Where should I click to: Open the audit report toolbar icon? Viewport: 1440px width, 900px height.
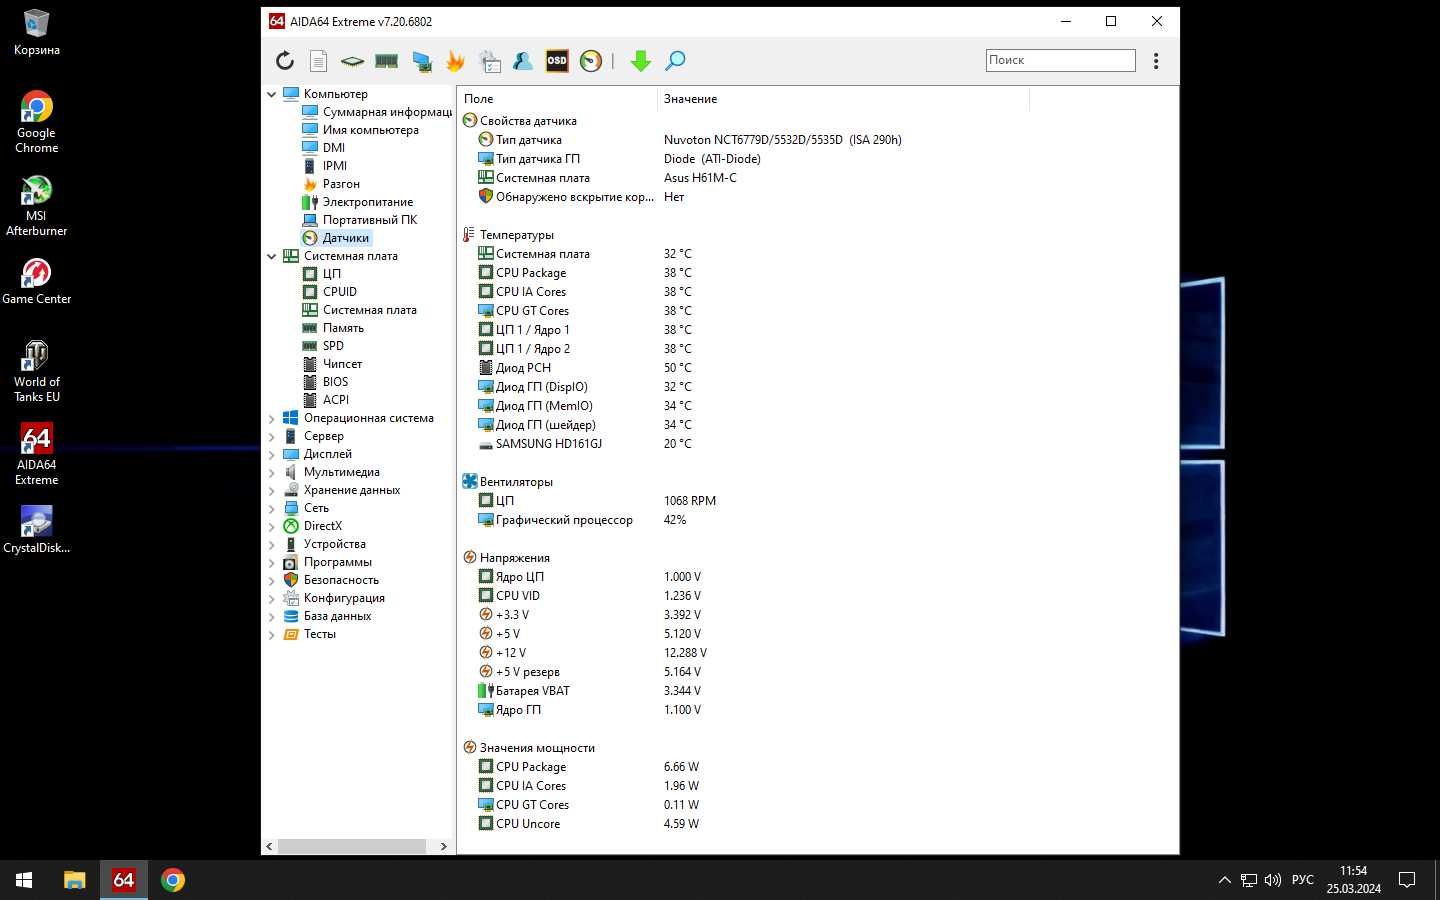tap(490, 61)
